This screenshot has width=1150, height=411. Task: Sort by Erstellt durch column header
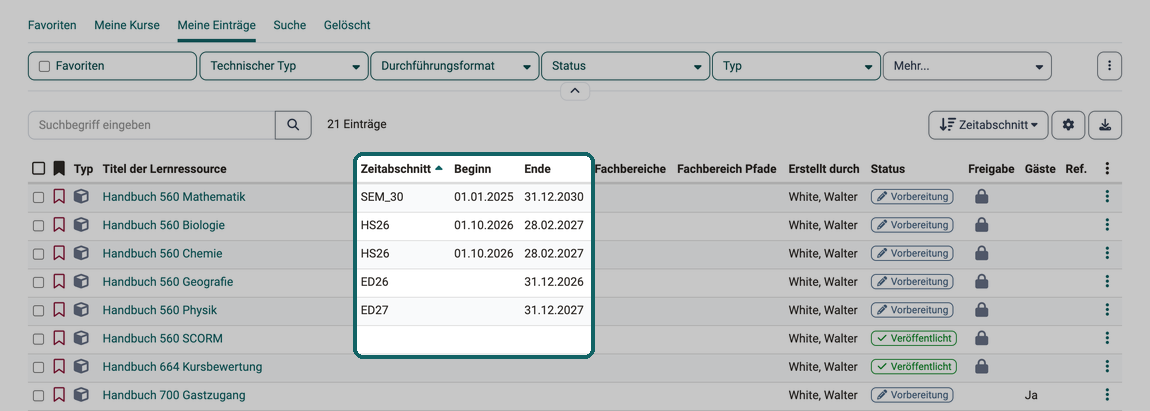point(824,169)
